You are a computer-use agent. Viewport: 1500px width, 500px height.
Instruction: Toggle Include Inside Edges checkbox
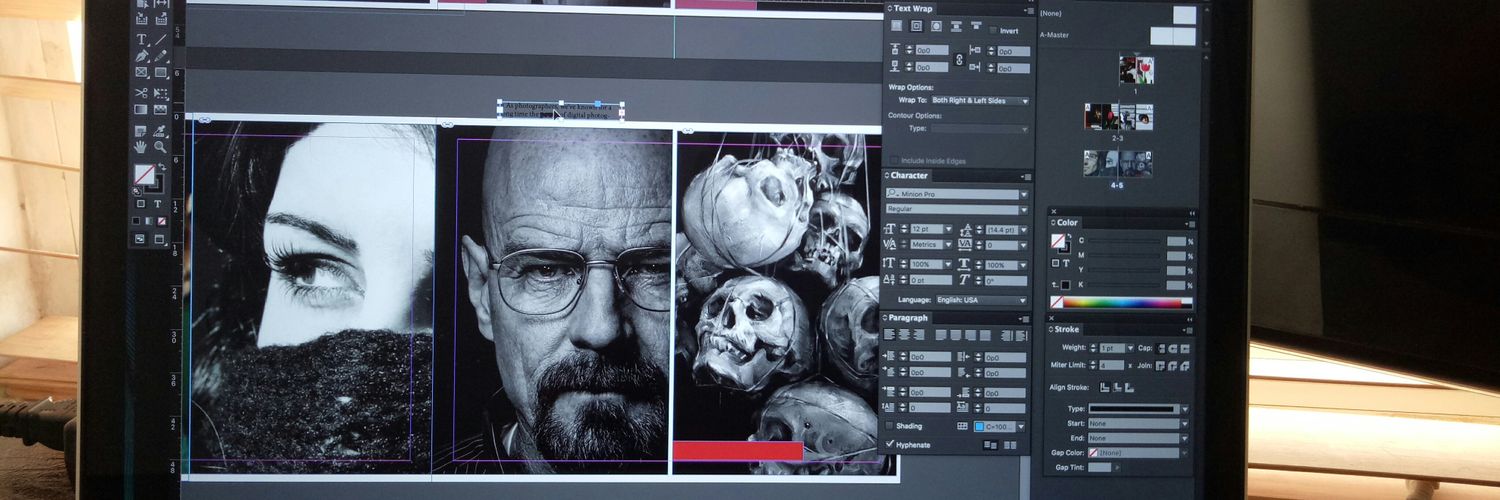pyautogui.click(x=894, y=161)
